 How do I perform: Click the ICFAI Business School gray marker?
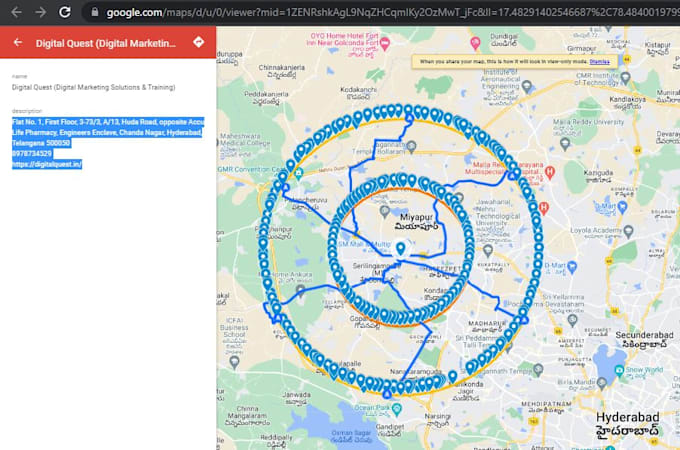tap(235, 361)
